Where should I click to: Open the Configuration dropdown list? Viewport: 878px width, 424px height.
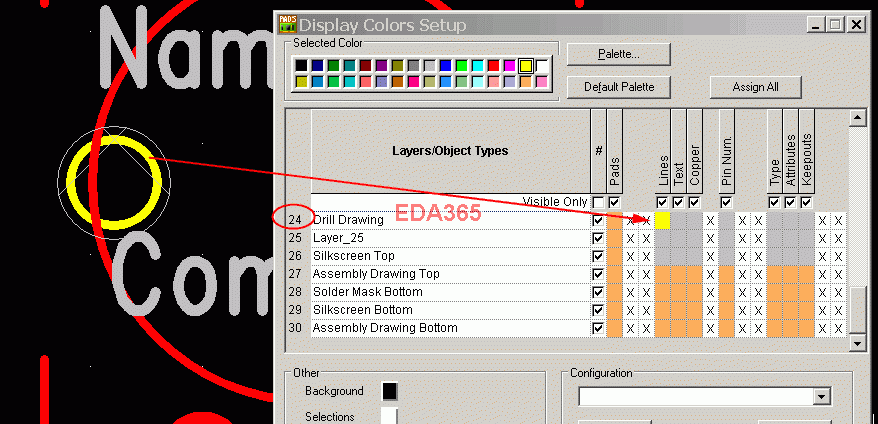pyautogui.click(x=821, y=397)
